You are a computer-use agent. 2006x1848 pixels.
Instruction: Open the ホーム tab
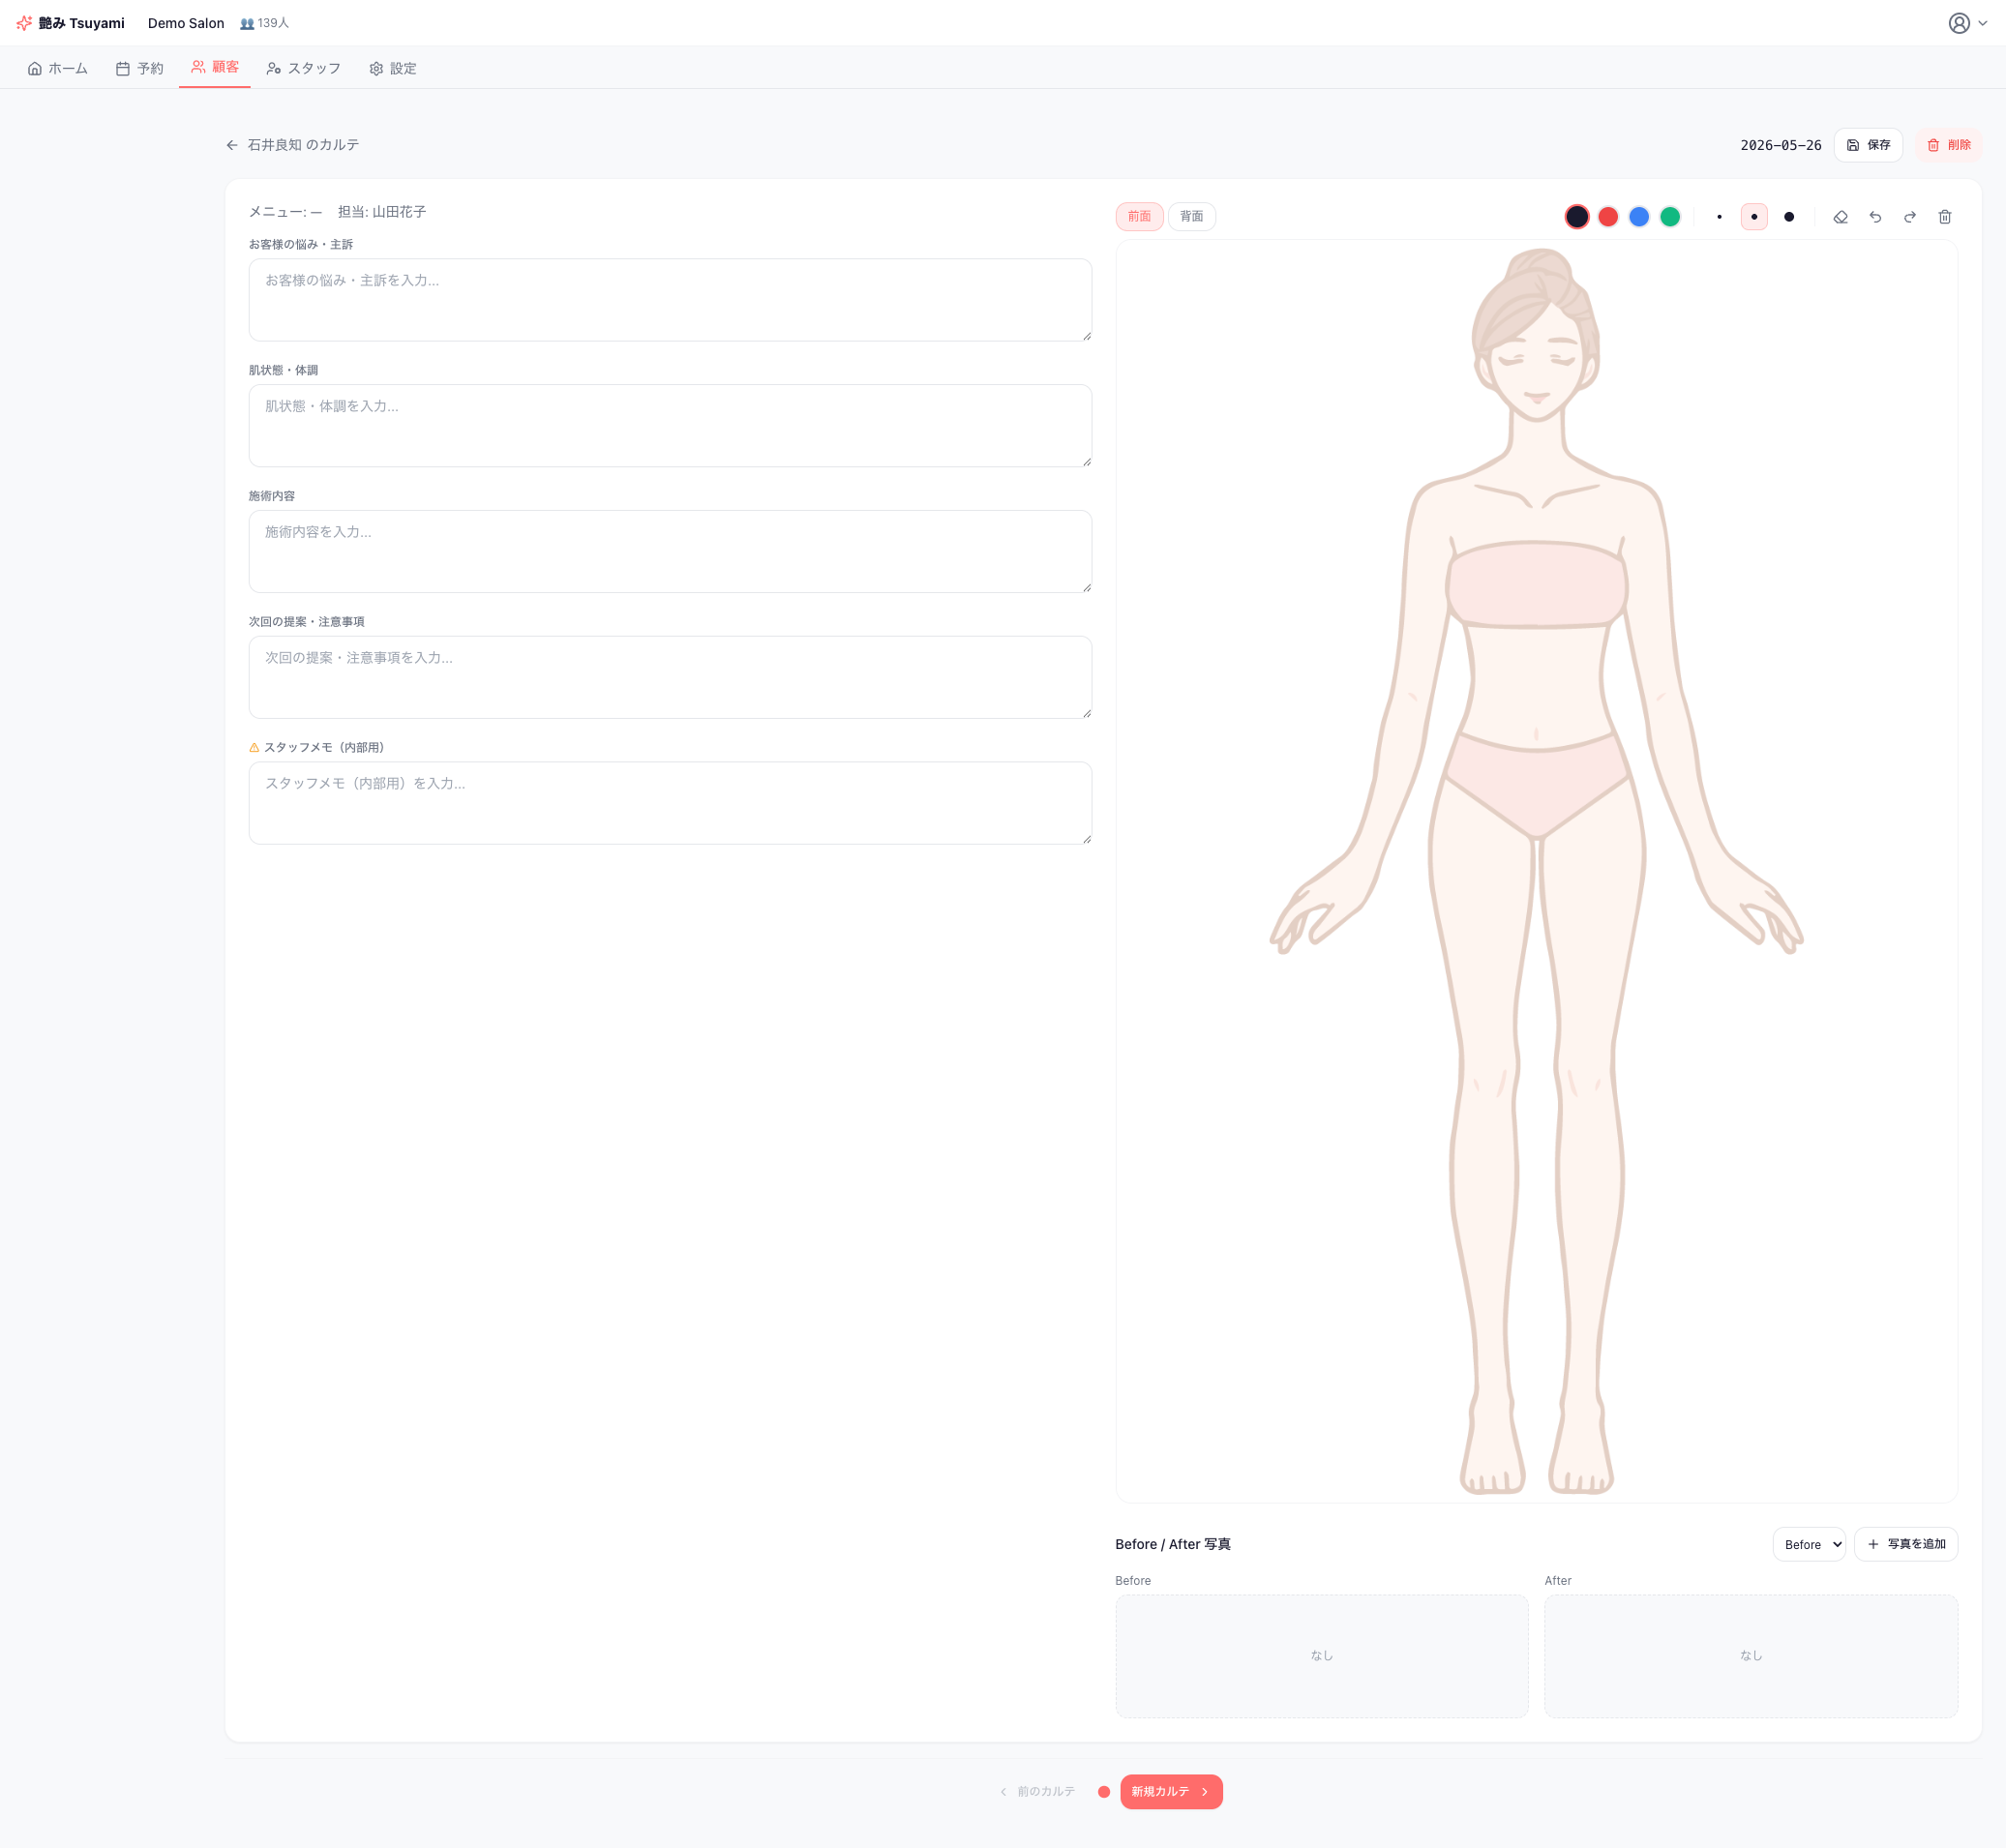point(58,68)
